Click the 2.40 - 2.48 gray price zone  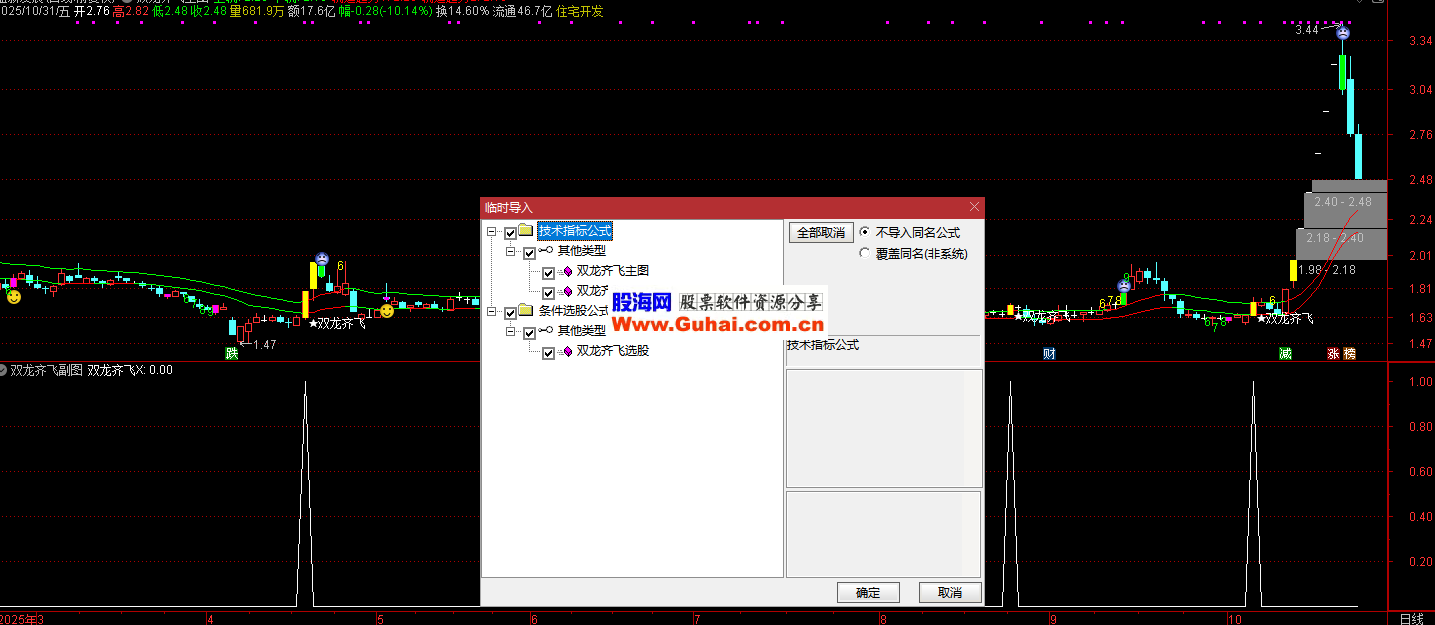click(x=1342, y=202)
